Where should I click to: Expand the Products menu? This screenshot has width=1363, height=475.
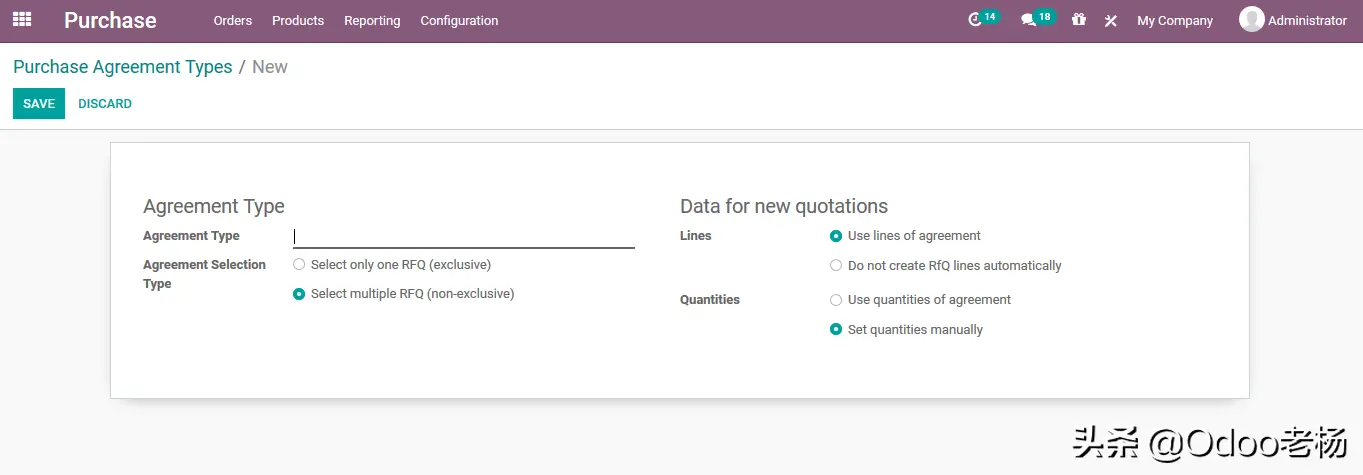tap(298, 21)
